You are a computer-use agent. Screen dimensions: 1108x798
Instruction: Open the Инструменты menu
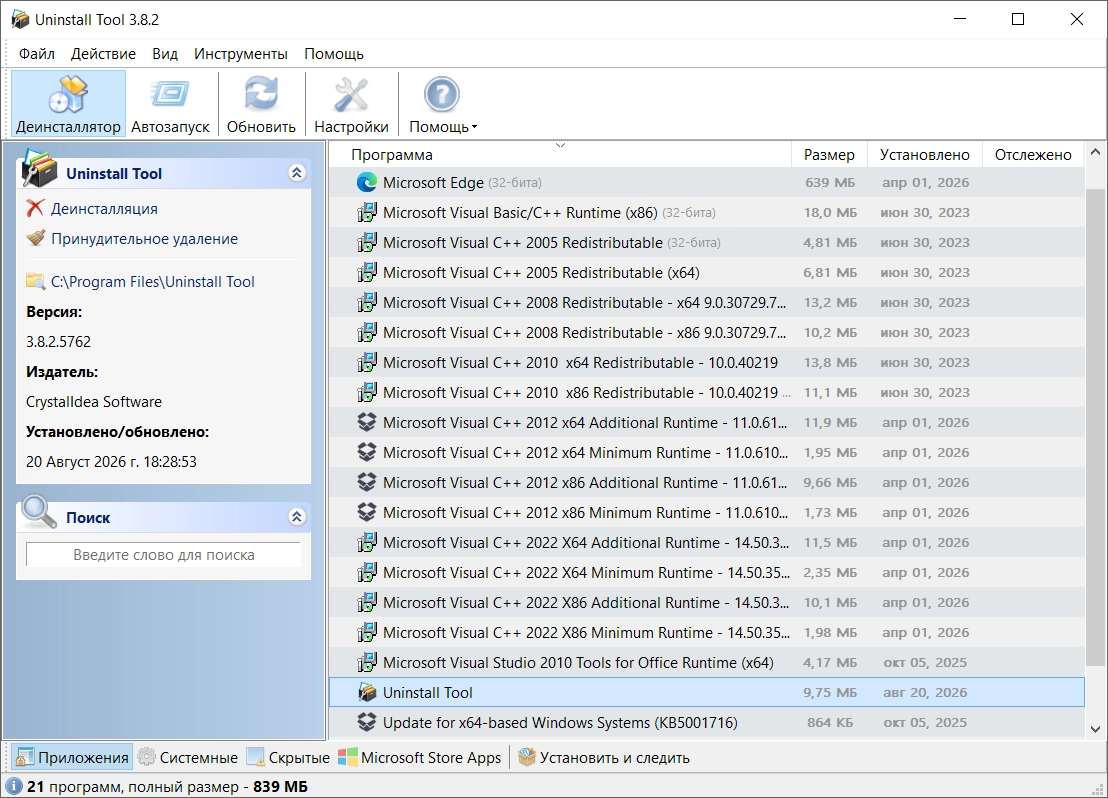[x=241, y=54]
